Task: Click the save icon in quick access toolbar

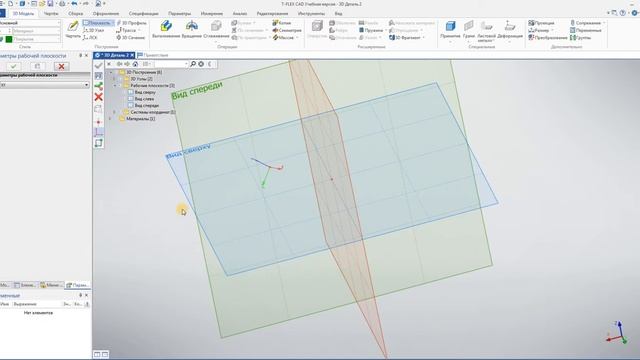Action: 50,3
